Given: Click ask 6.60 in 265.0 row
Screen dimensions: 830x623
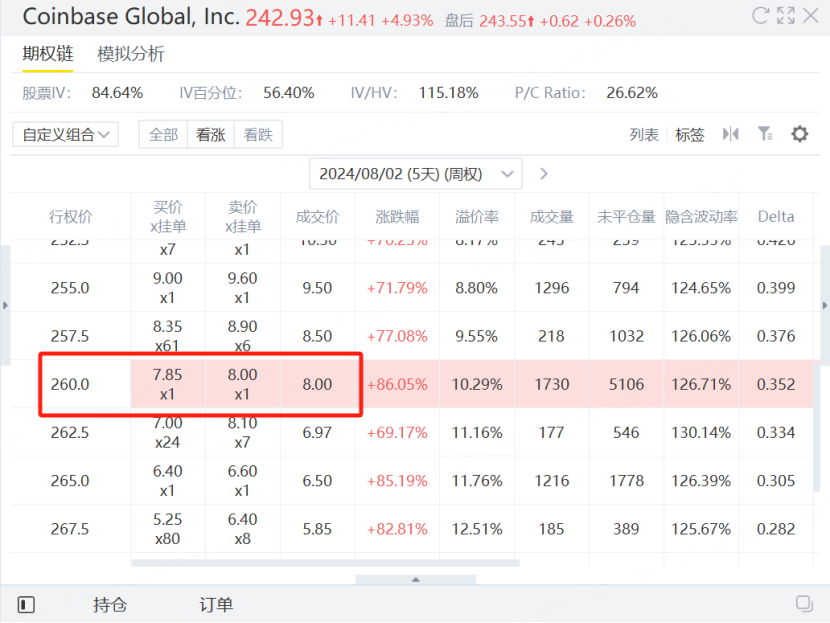Looking at the screenshot, I should pos(242,471).
